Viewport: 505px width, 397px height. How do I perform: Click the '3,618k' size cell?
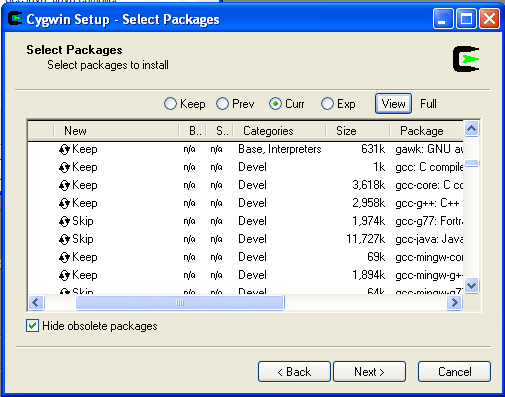[369, 185]
